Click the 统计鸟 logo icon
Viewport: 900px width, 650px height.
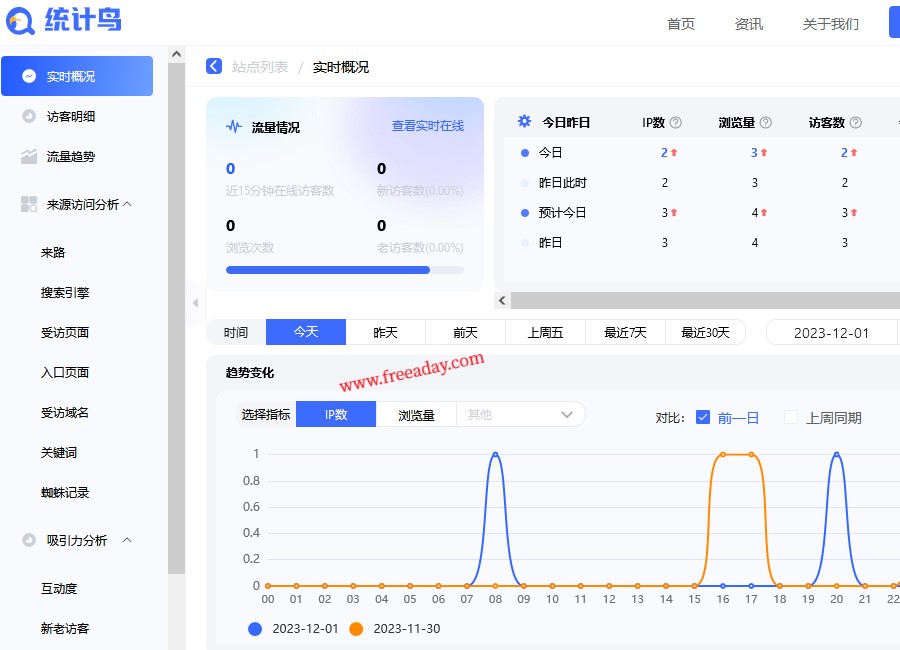(x=20, y=21)
